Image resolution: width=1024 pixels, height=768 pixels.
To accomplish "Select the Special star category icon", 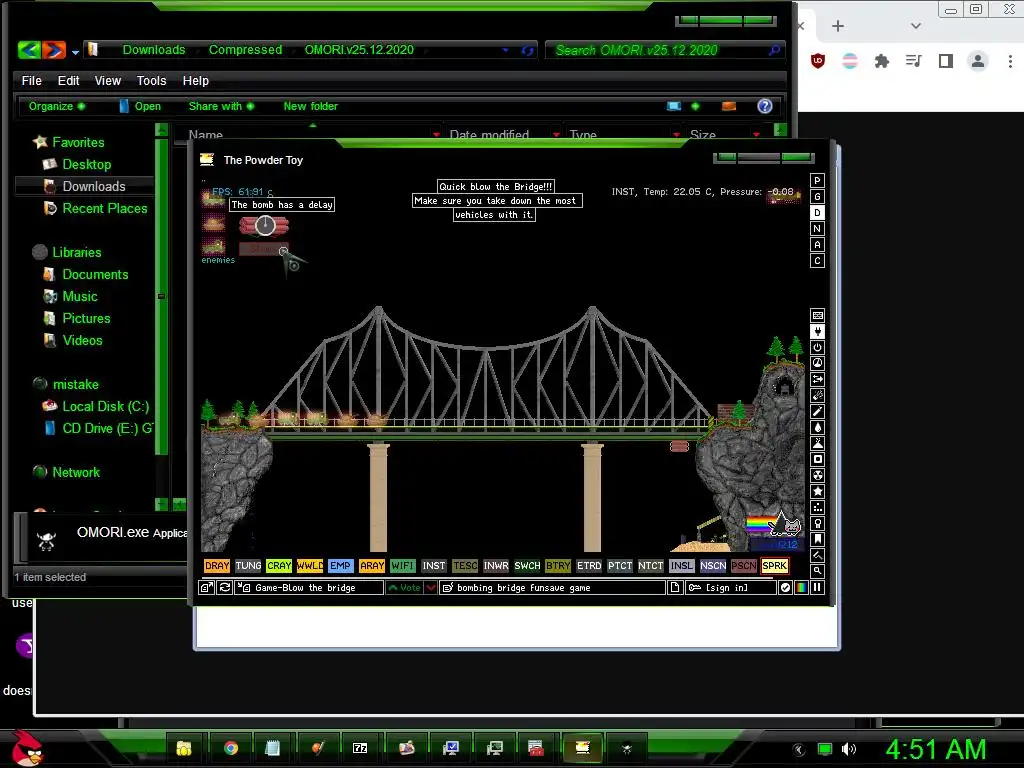I will tap(817, 491).
